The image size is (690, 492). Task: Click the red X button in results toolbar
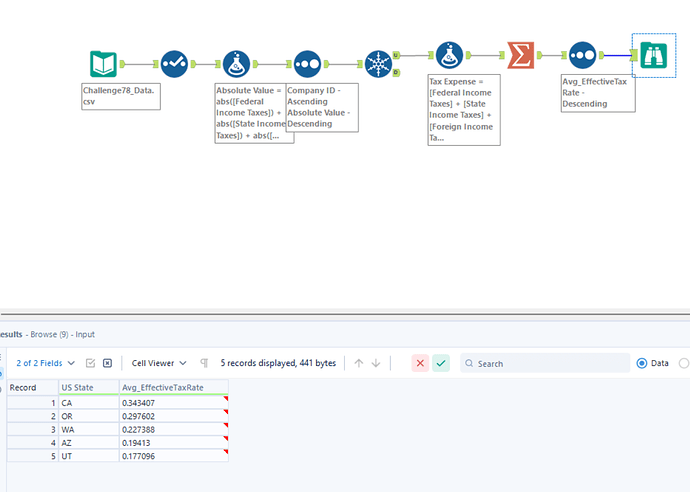point(420,363)
